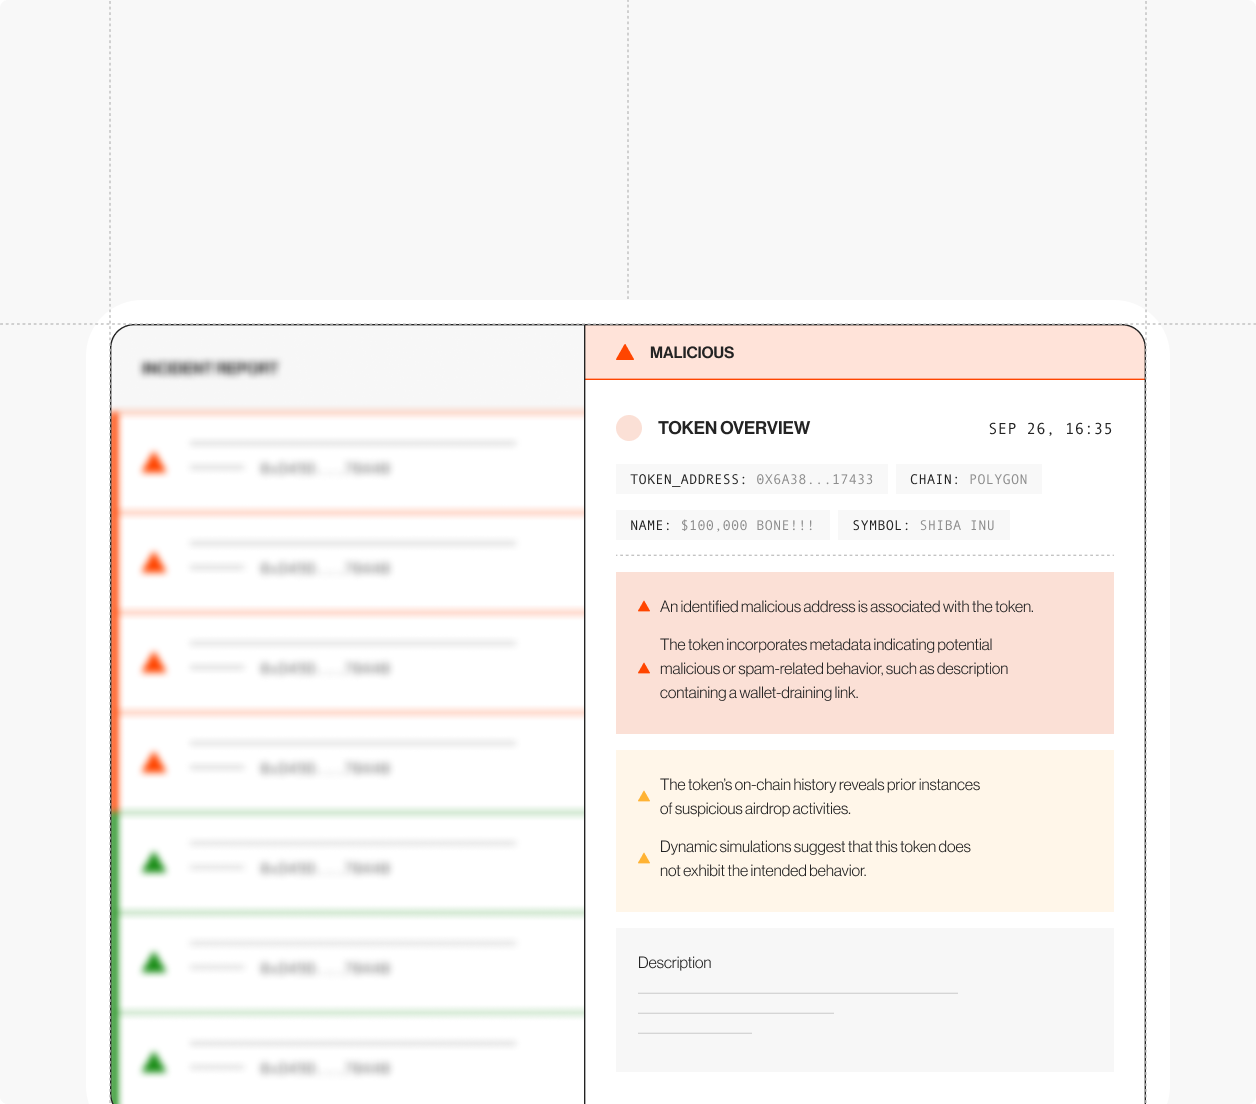Click the first red alert triangle in incident list
The image size is (1256, 1104).
point(154,463)
